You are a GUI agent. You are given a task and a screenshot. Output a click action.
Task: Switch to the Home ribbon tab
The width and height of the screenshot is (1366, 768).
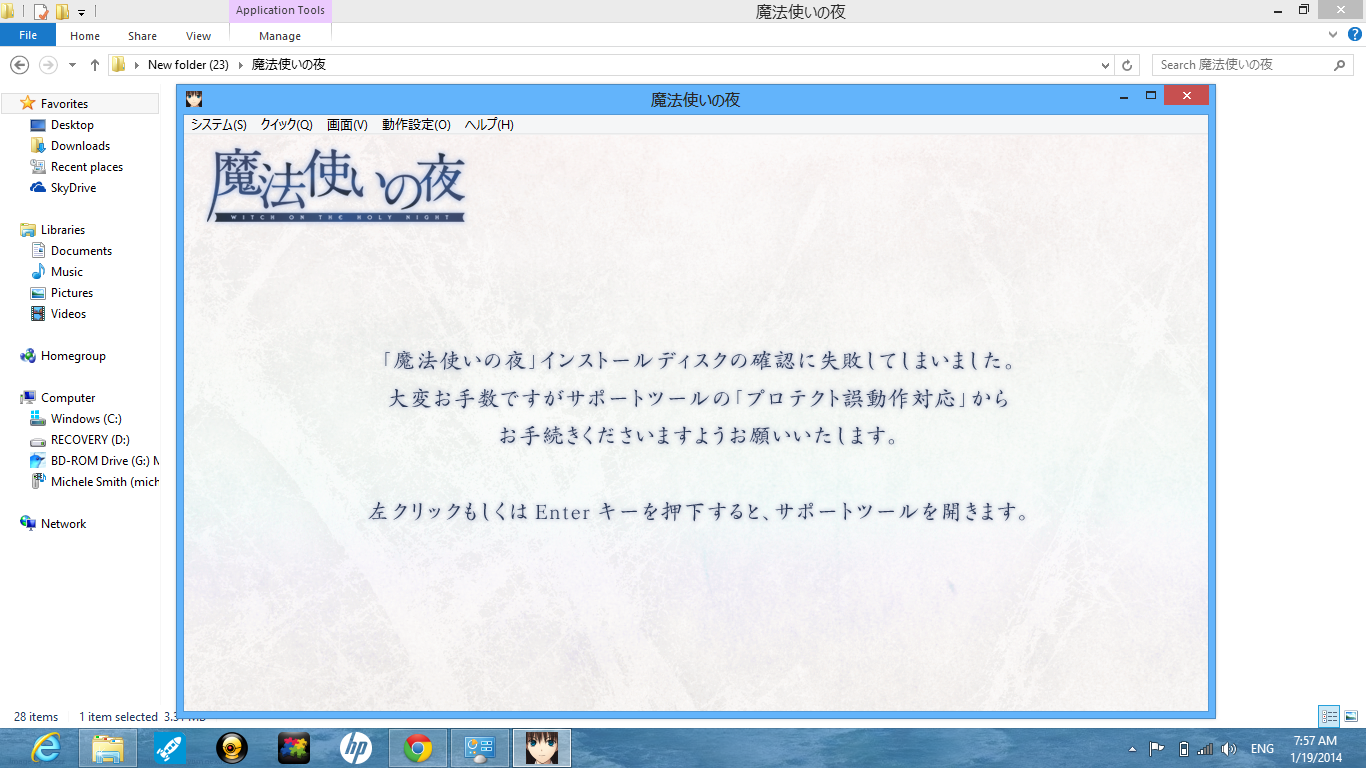pos(85,36)
